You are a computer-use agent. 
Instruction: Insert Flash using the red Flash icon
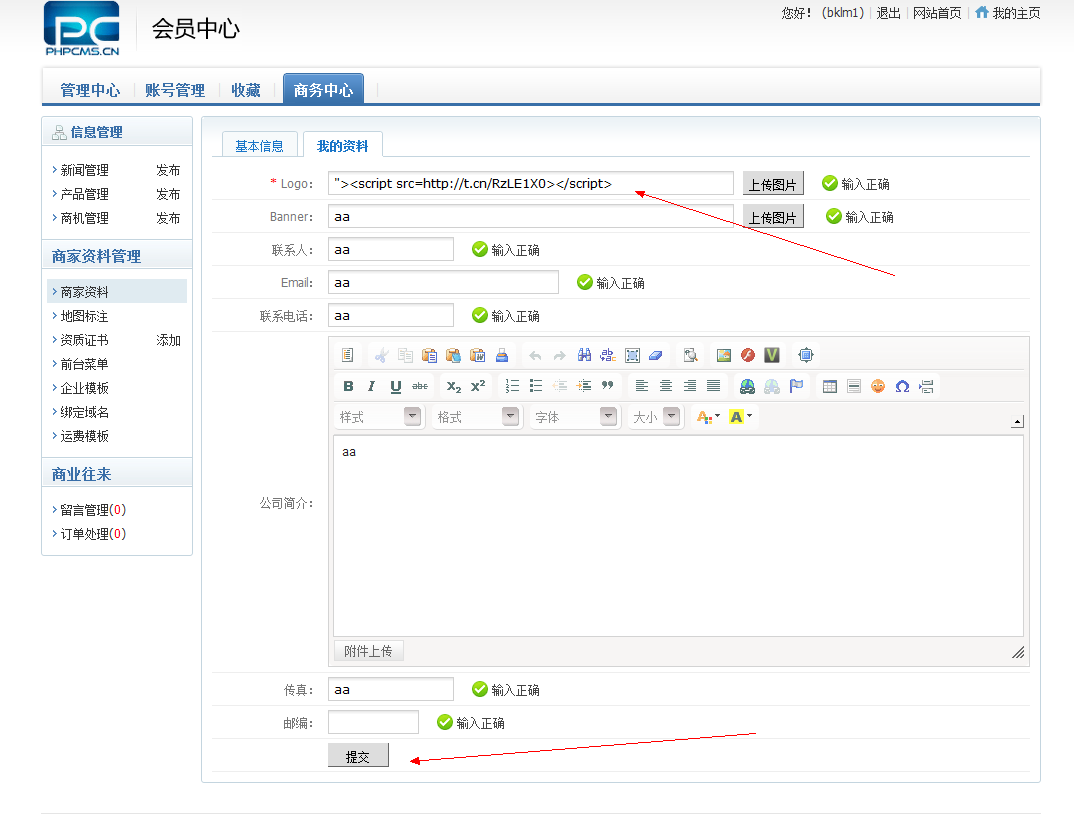748,355
